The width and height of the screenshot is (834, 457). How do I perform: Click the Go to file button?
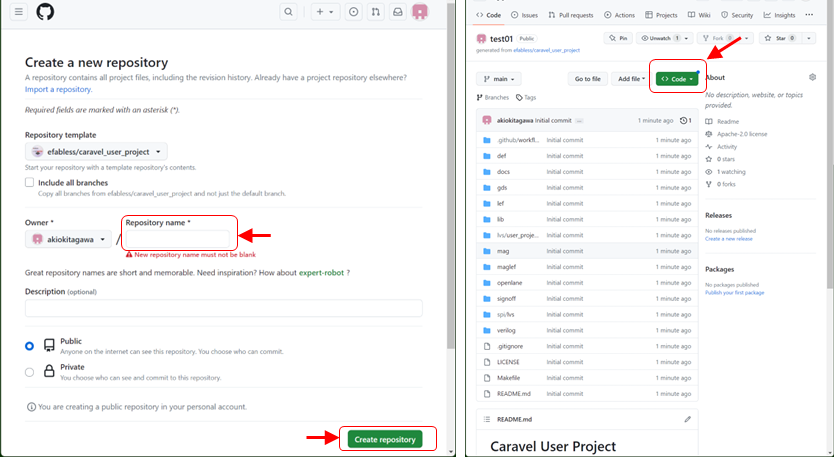point(587,79)
